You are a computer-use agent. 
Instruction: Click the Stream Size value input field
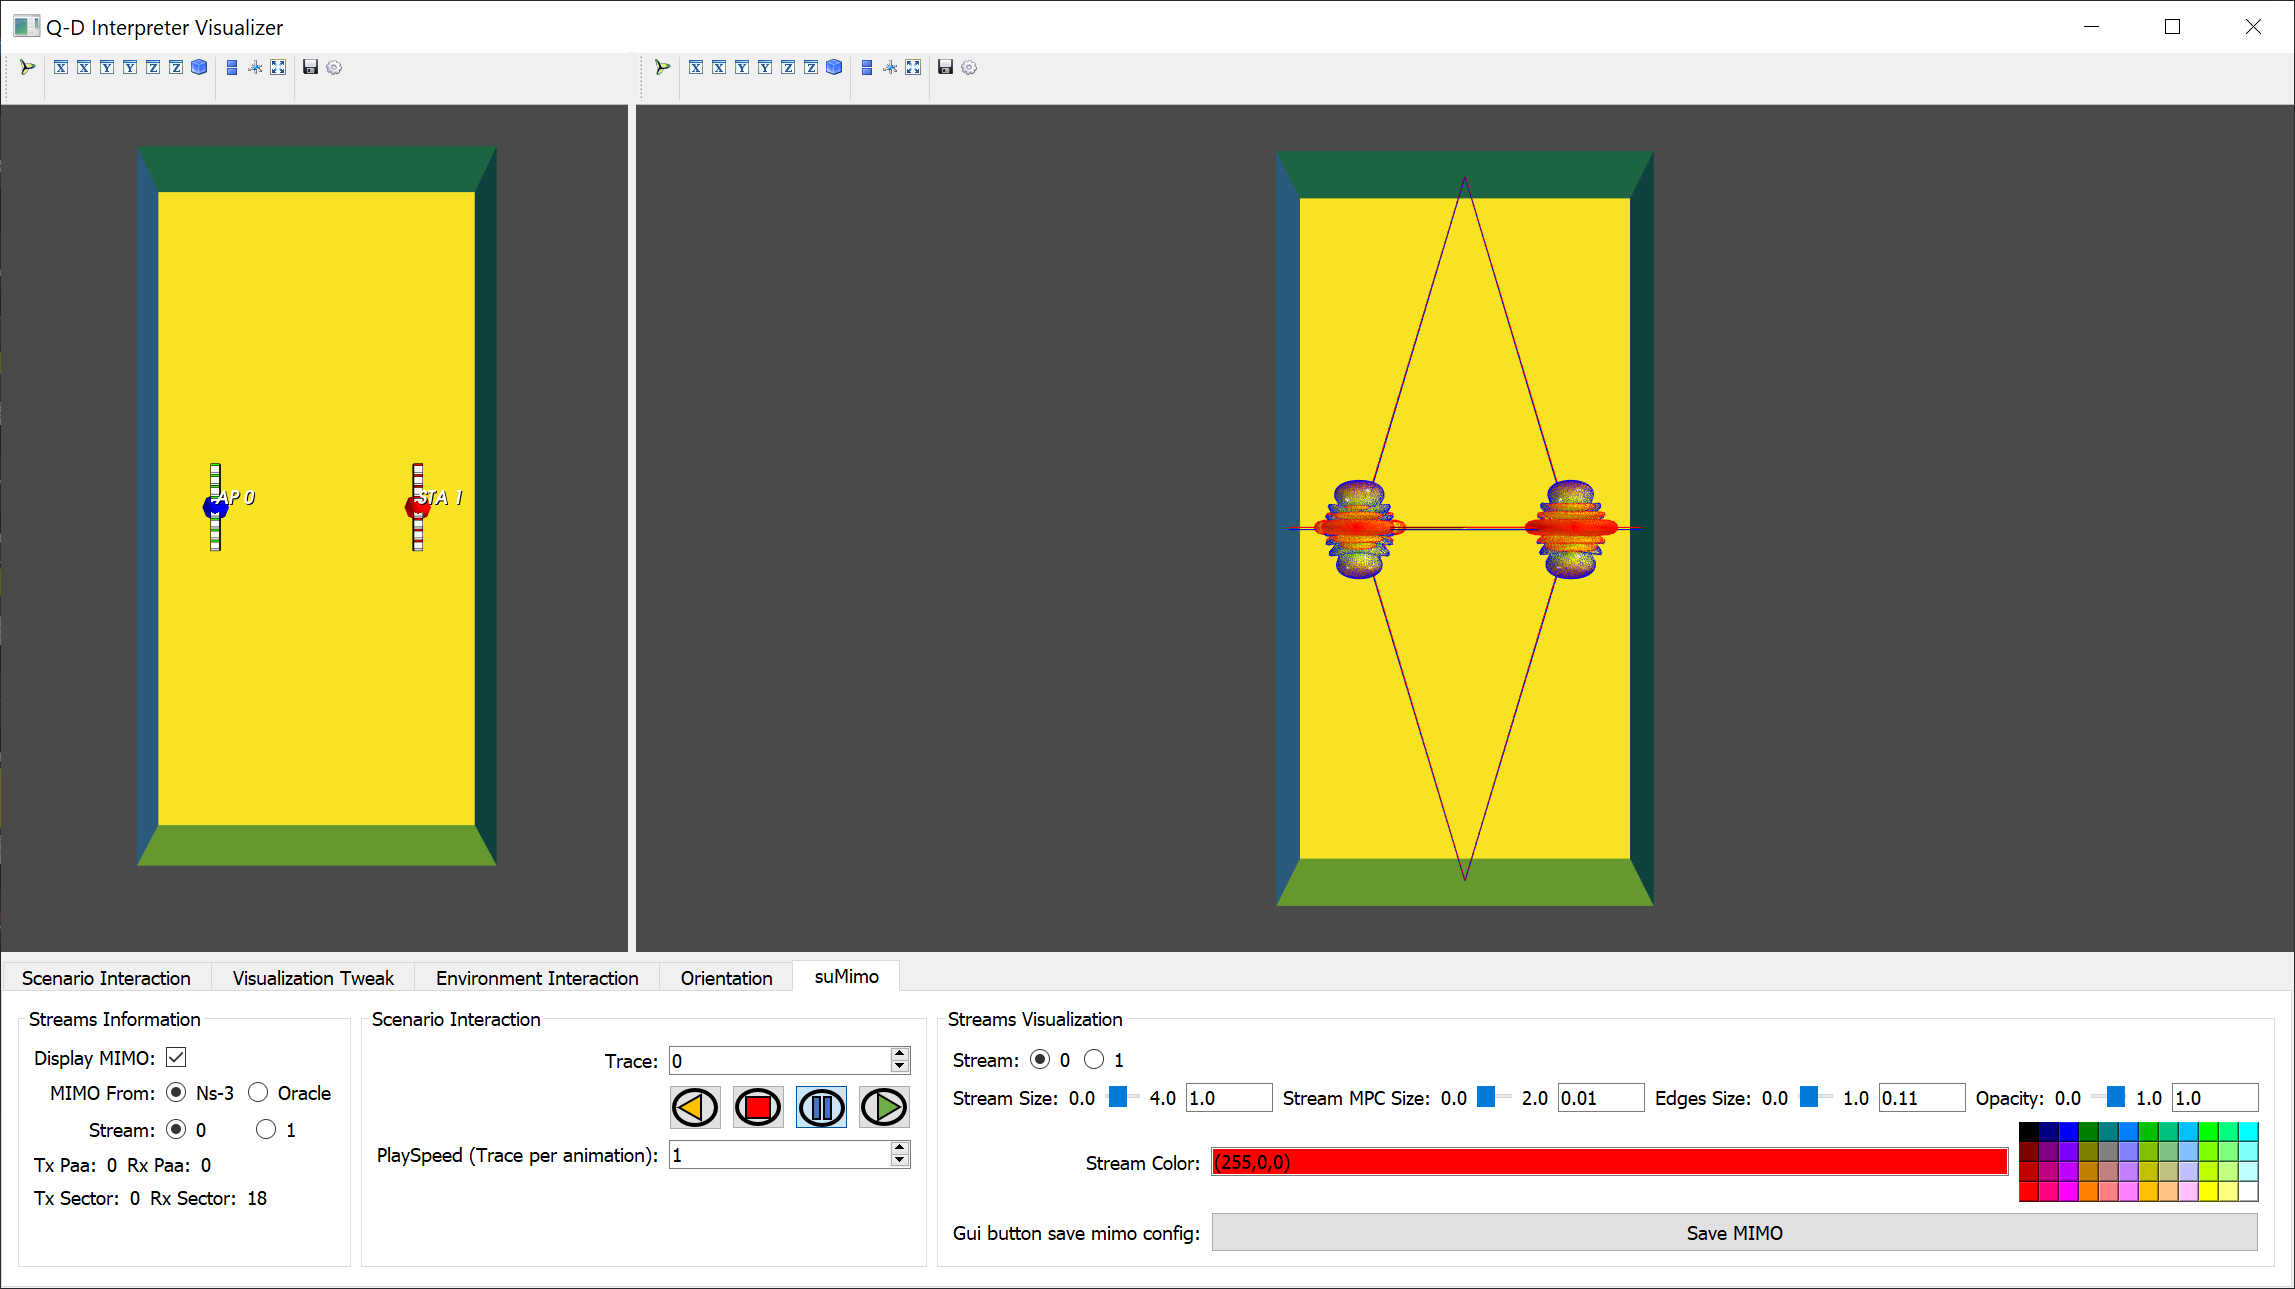click(x=1228, y=1097)
